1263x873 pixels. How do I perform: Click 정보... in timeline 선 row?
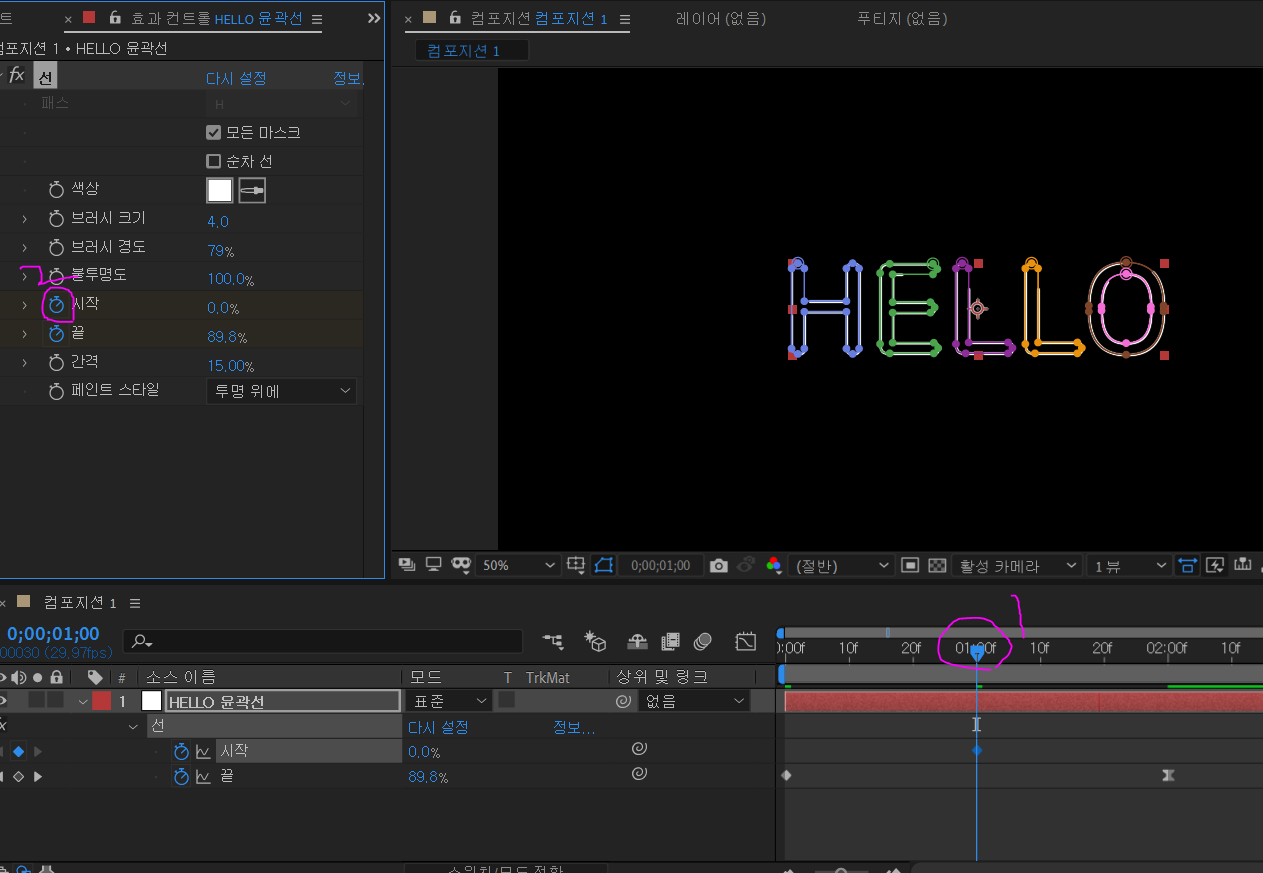point(574,727)
